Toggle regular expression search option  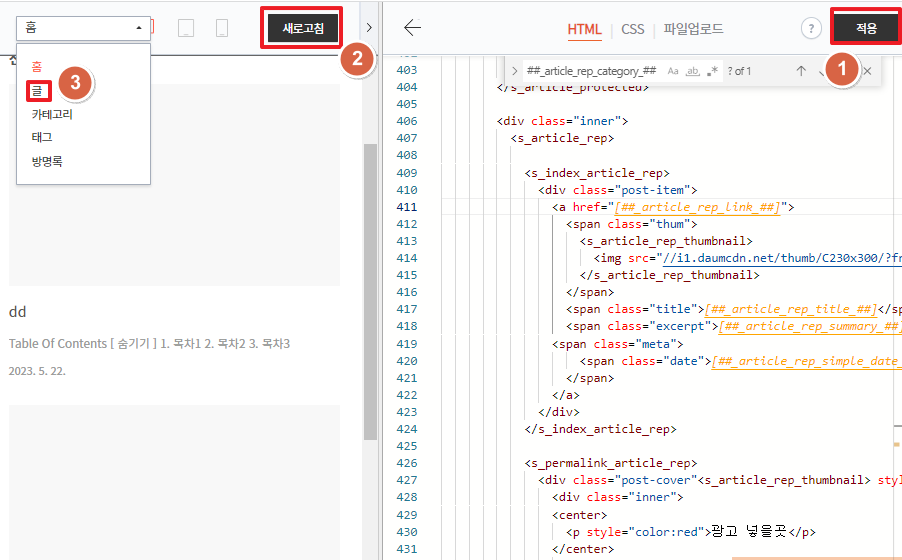click(x=712, y=71)
